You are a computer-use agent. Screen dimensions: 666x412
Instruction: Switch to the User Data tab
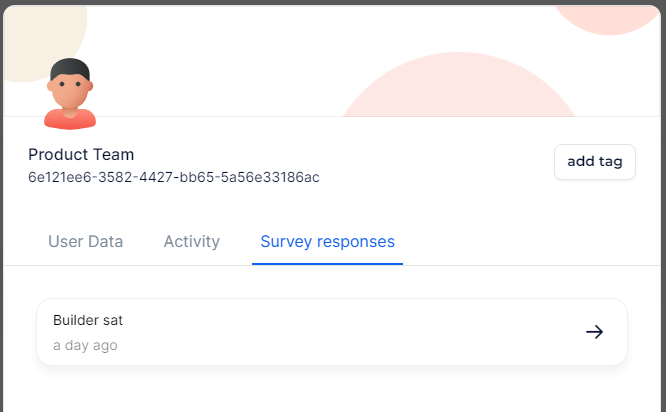tap(86, 241)
